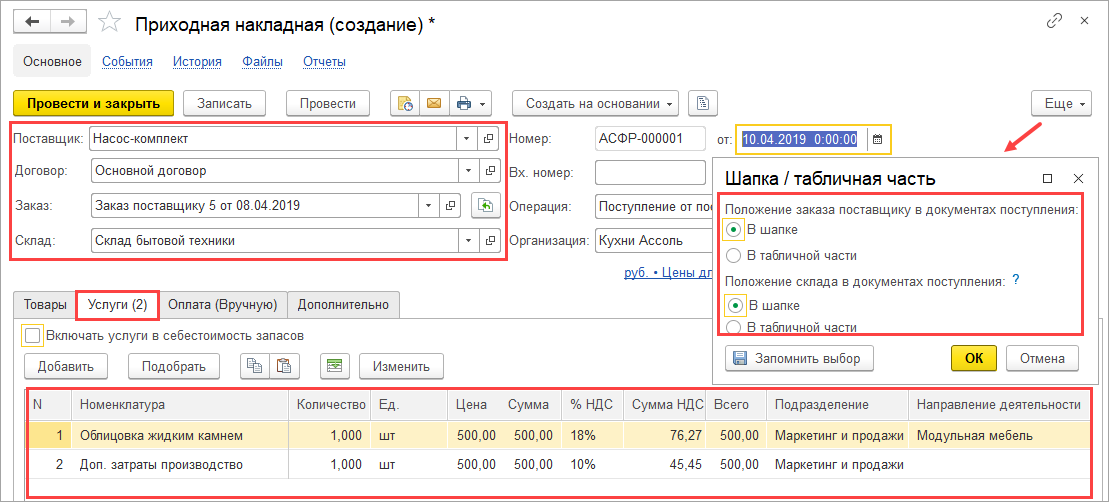1109x502 pixels.
Task: Open the calendar picker next to date
Action: (877, 139)
